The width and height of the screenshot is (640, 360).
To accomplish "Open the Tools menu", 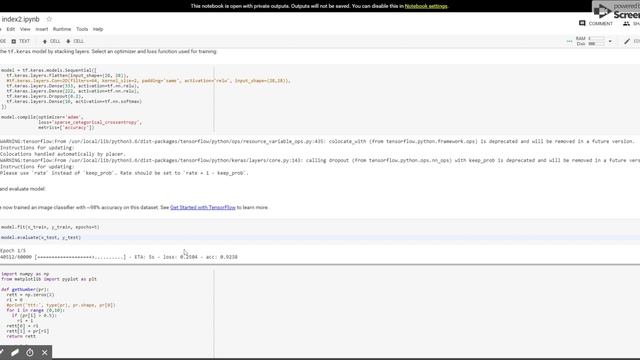I will (x=82, y=29).
